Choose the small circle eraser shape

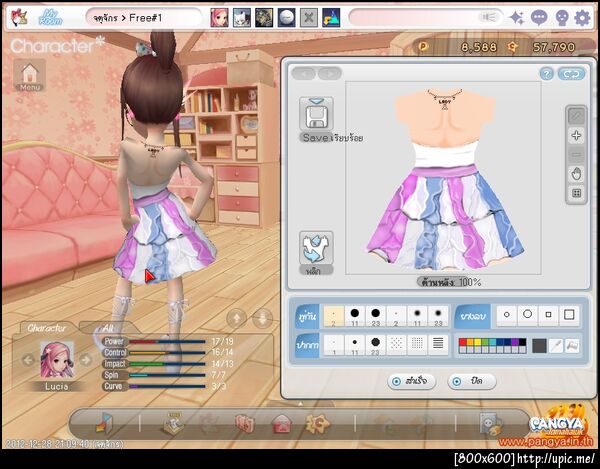(x=507, y=315)
